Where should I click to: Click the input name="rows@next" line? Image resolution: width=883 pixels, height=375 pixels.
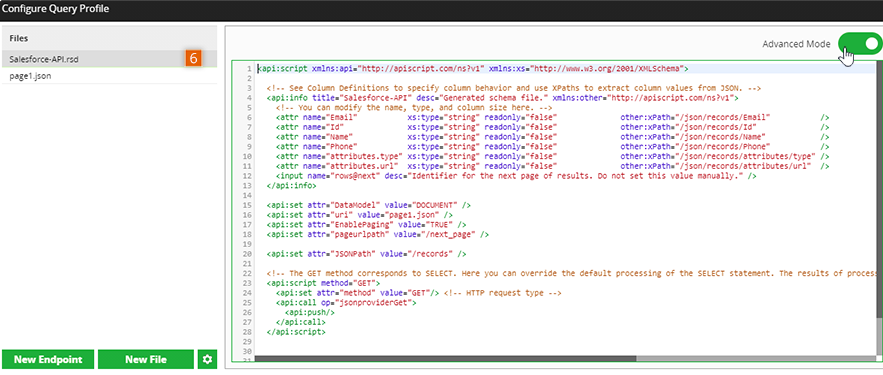coord(515,176)
